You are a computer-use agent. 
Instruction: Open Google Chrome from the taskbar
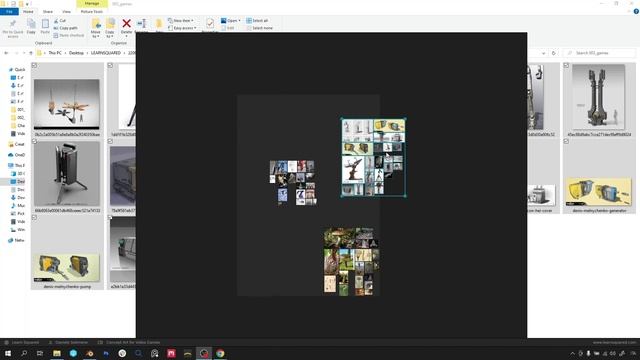tap(220, 353)
